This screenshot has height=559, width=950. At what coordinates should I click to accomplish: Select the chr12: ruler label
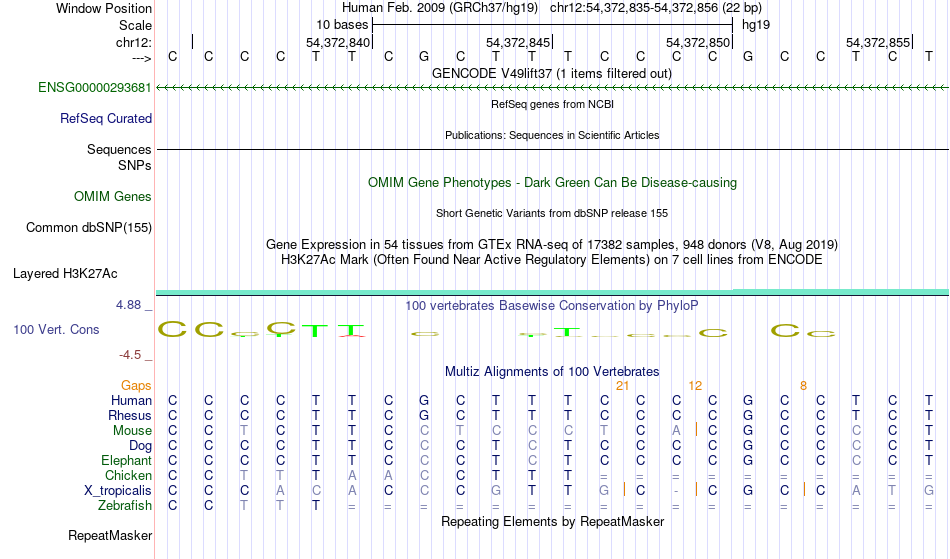click(134, 42)
